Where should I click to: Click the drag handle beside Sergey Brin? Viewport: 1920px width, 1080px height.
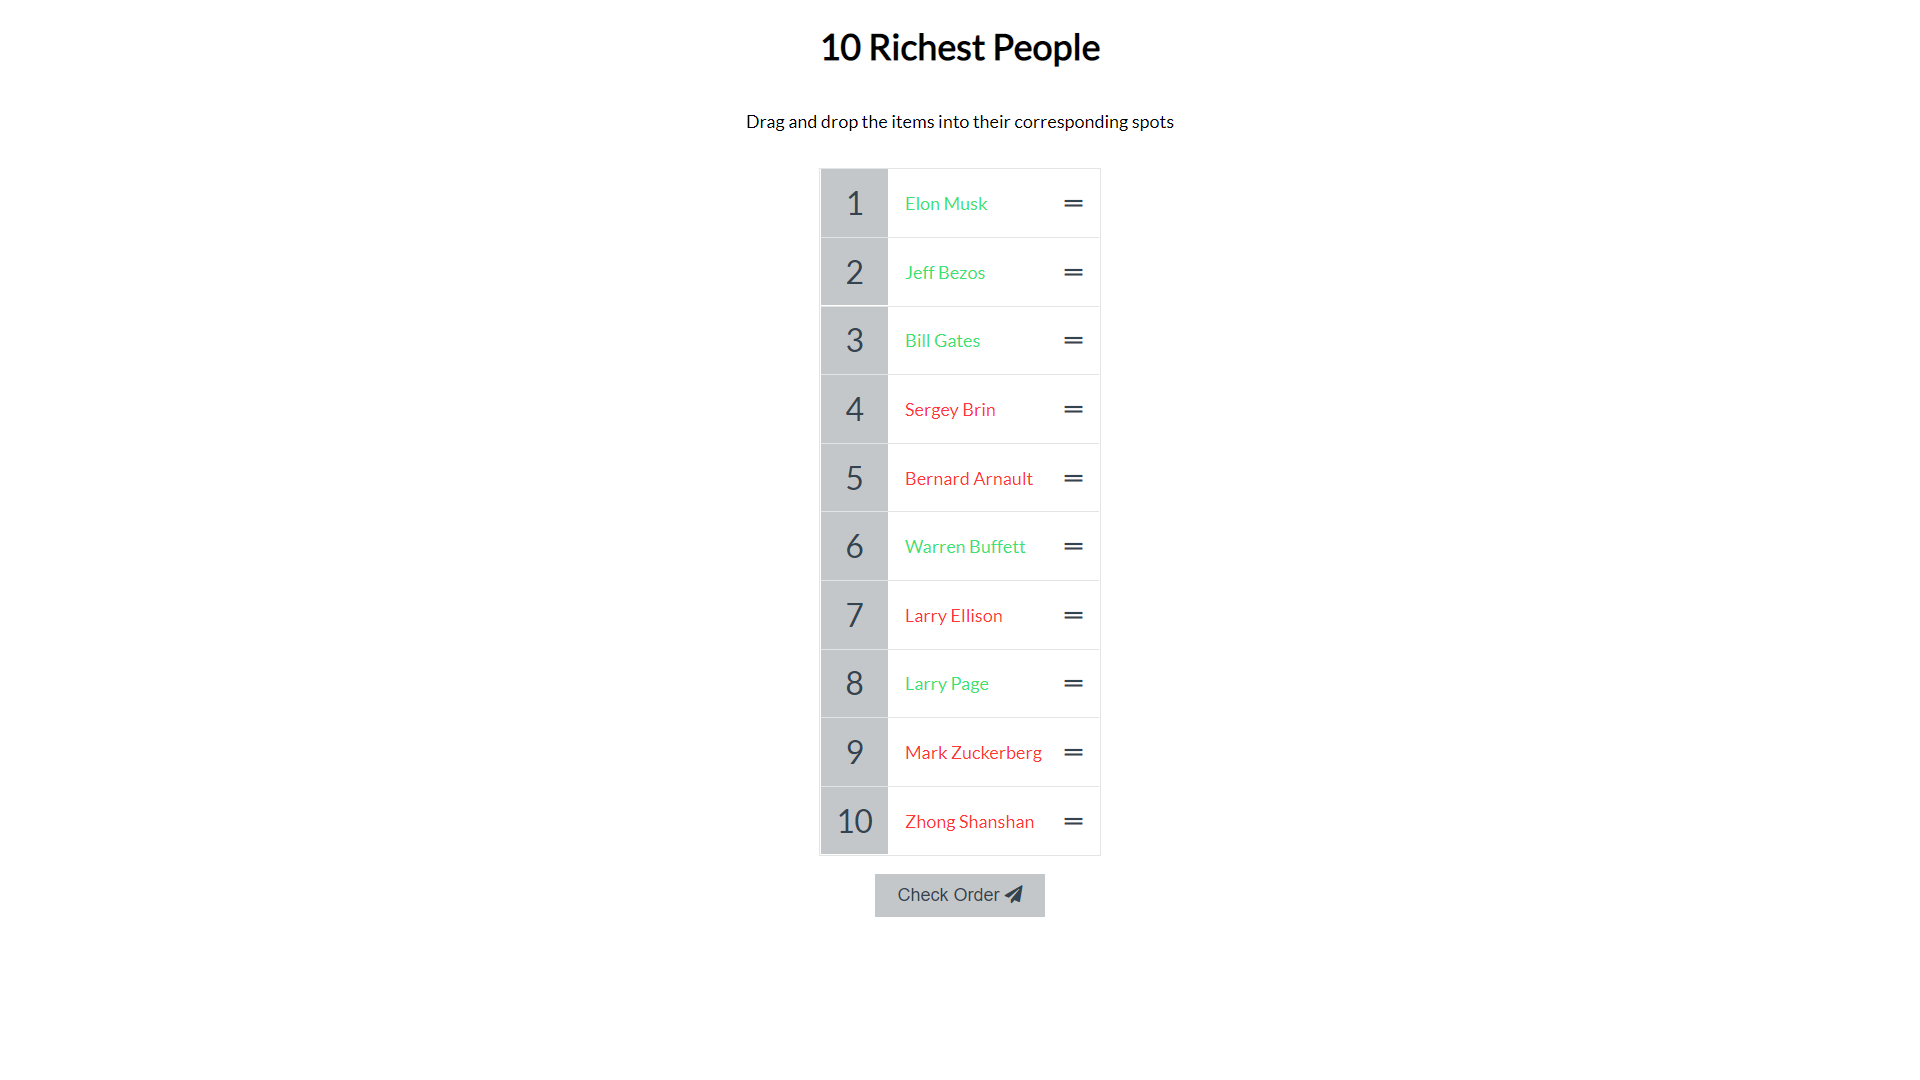(1073, 410)
